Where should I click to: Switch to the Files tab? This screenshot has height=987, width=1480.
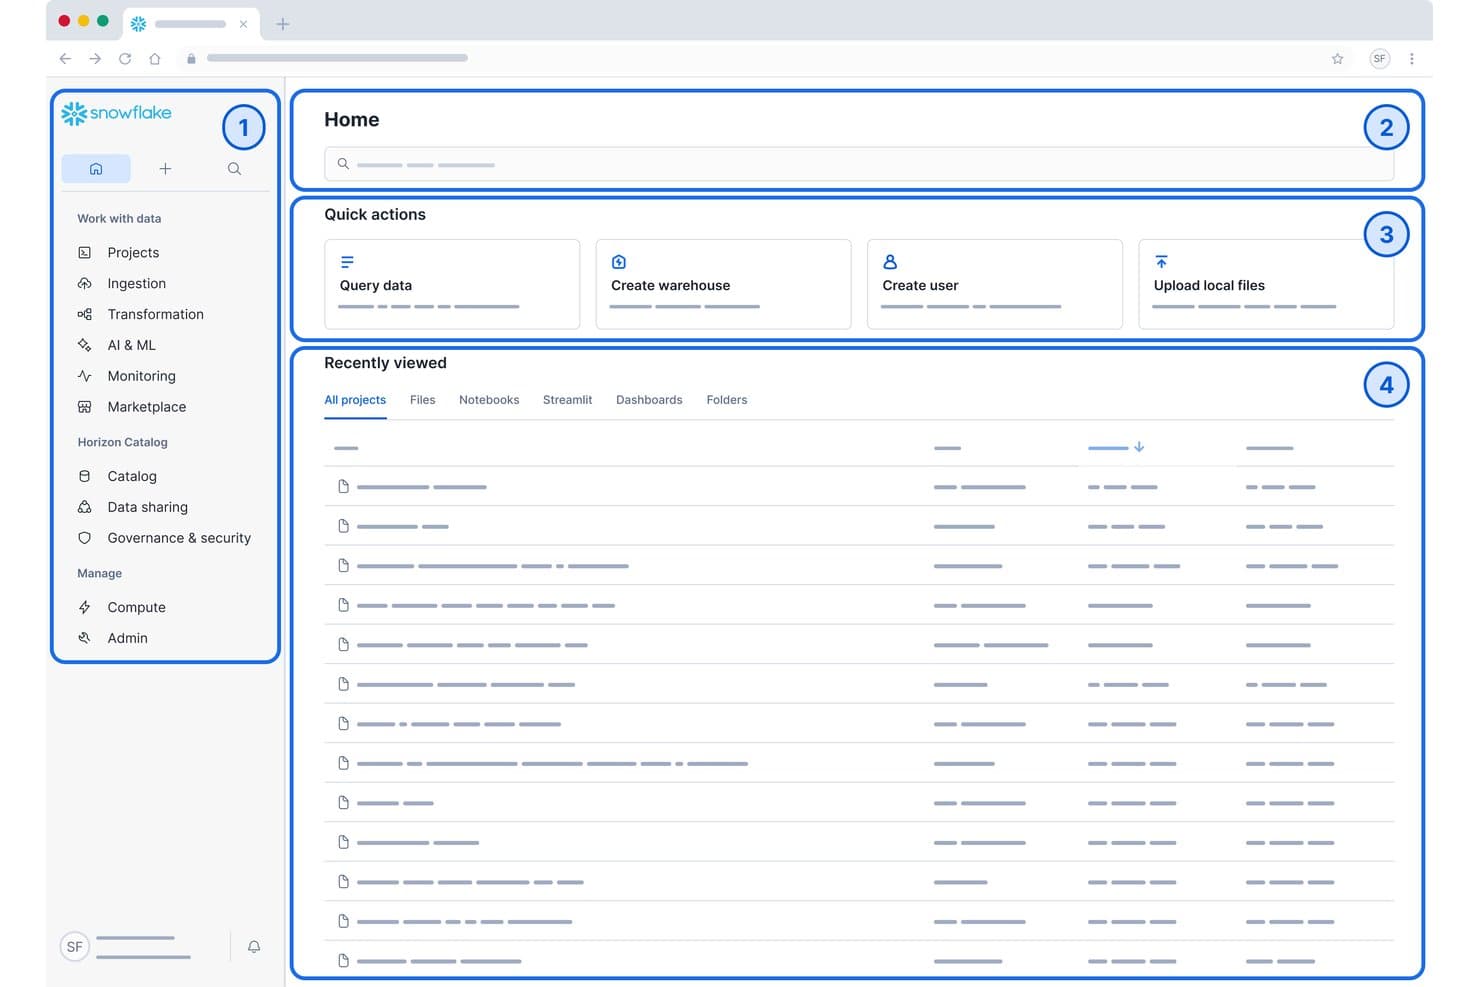click(x=423, y=400)
